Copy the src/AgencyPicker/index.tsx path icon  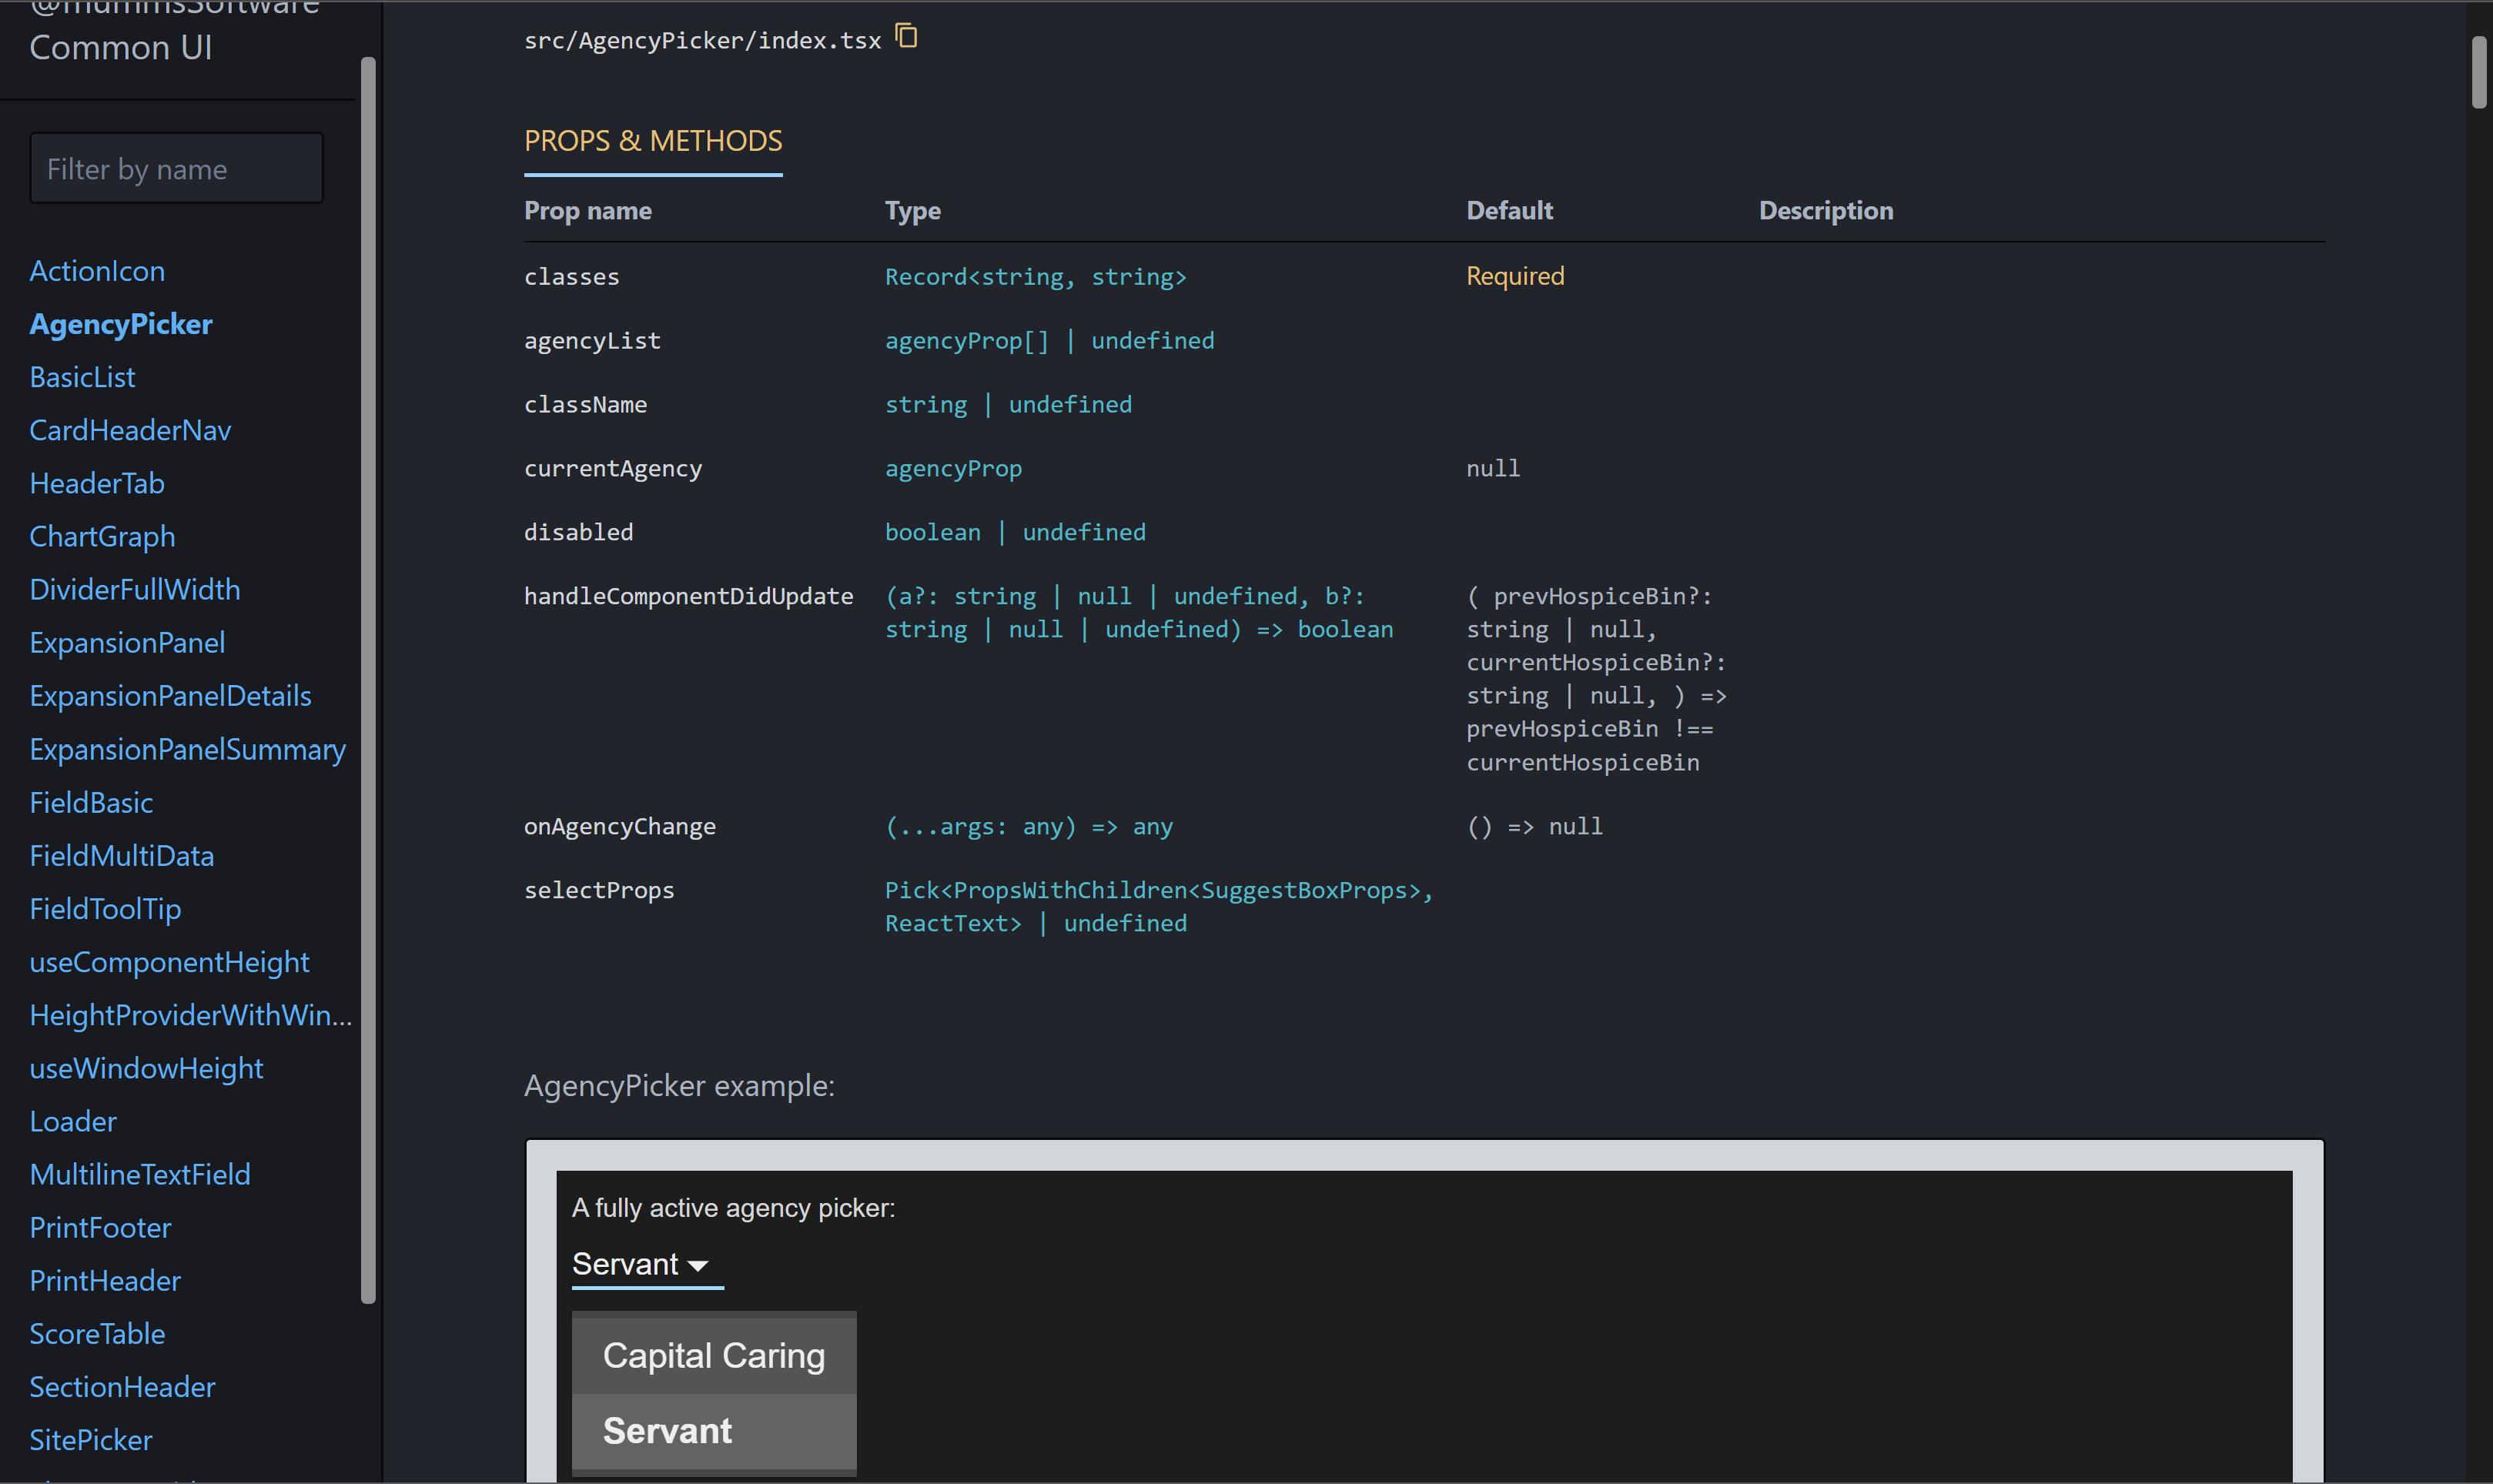[906, 37]
